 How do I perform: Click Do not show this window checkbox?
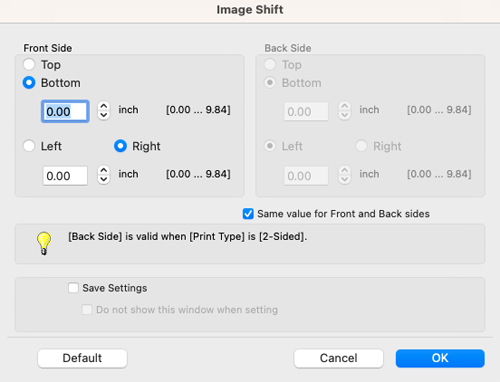[87, 310]
